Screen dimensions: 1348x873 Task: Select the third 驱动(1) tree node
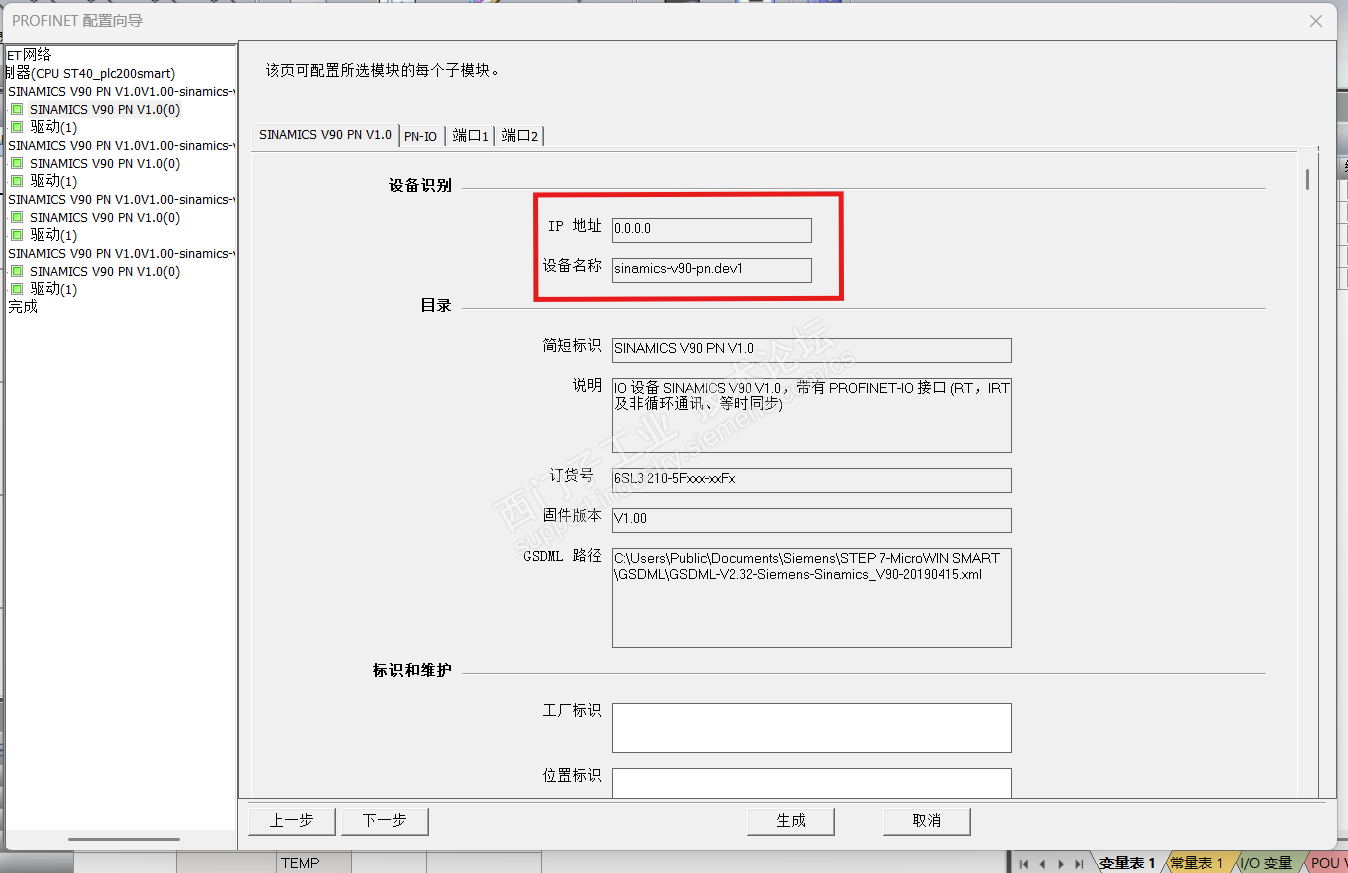[x=54, y=235]
